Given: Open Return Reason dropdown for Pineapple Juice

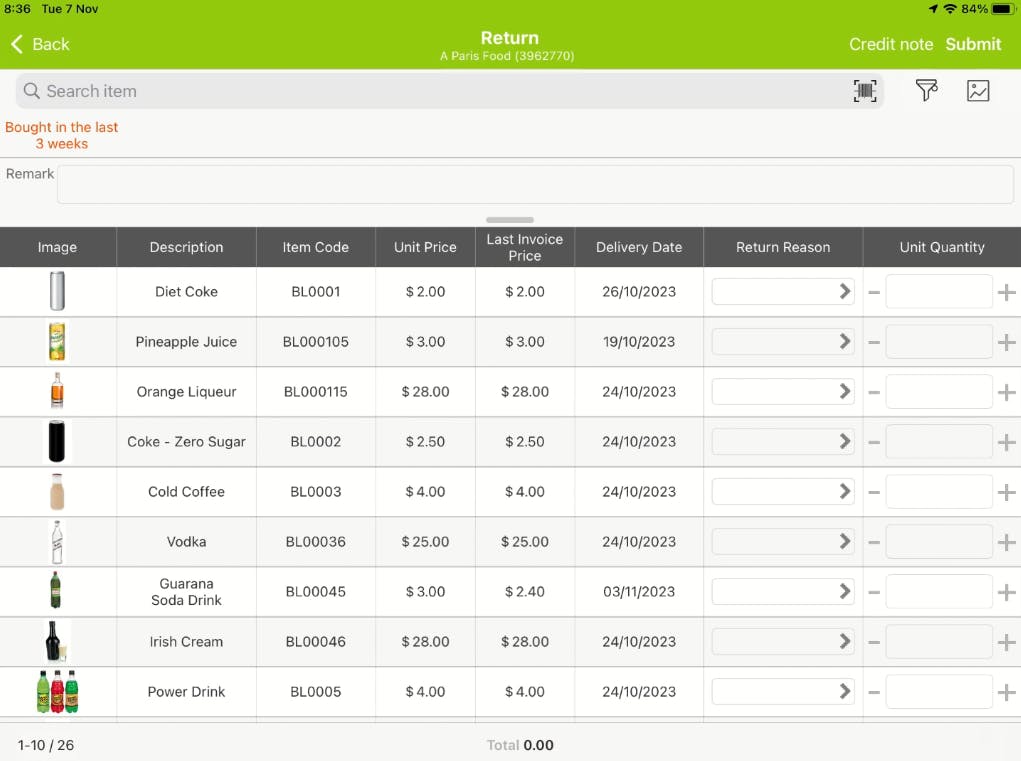Looking at the screenshot, I should [x=783, y=342].
